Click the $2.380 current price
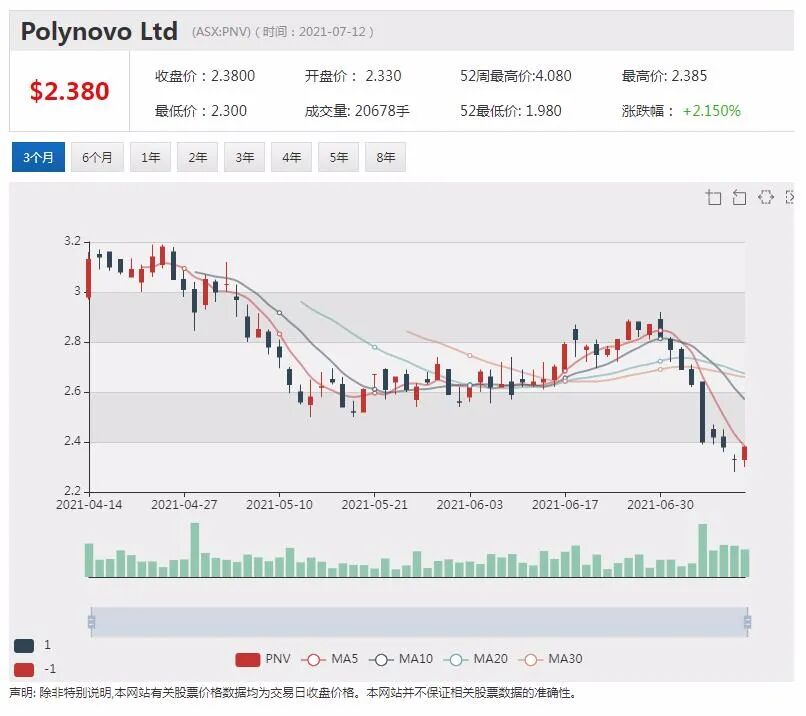Image resolution: width=806 pixels, height=716 pixels. [x=69, y=91]
